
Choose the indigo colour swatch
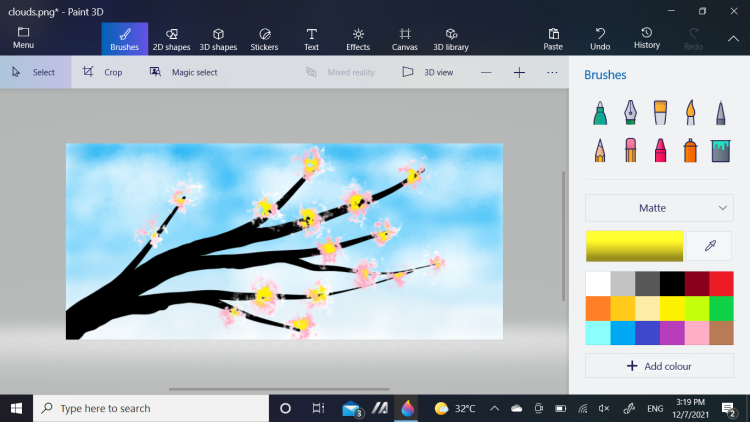(647, 333)
